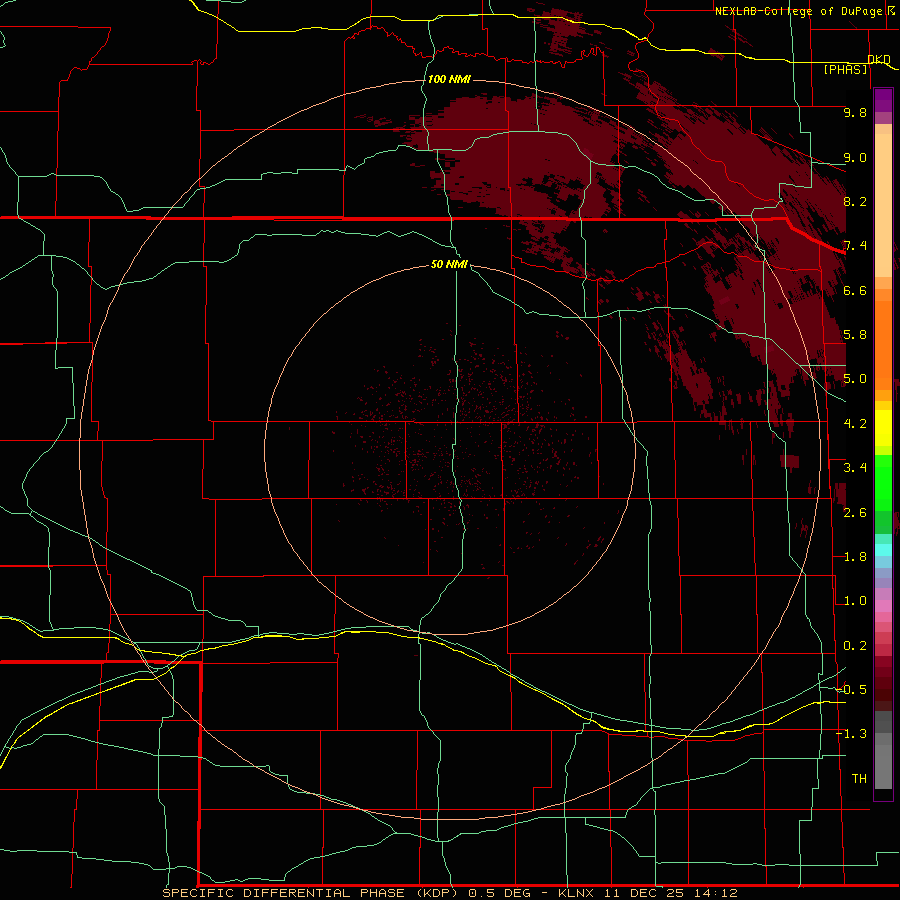Viewport: 900px width, 900px height.
Task: Select the "DKD" product label
Action: click(879, 59)
